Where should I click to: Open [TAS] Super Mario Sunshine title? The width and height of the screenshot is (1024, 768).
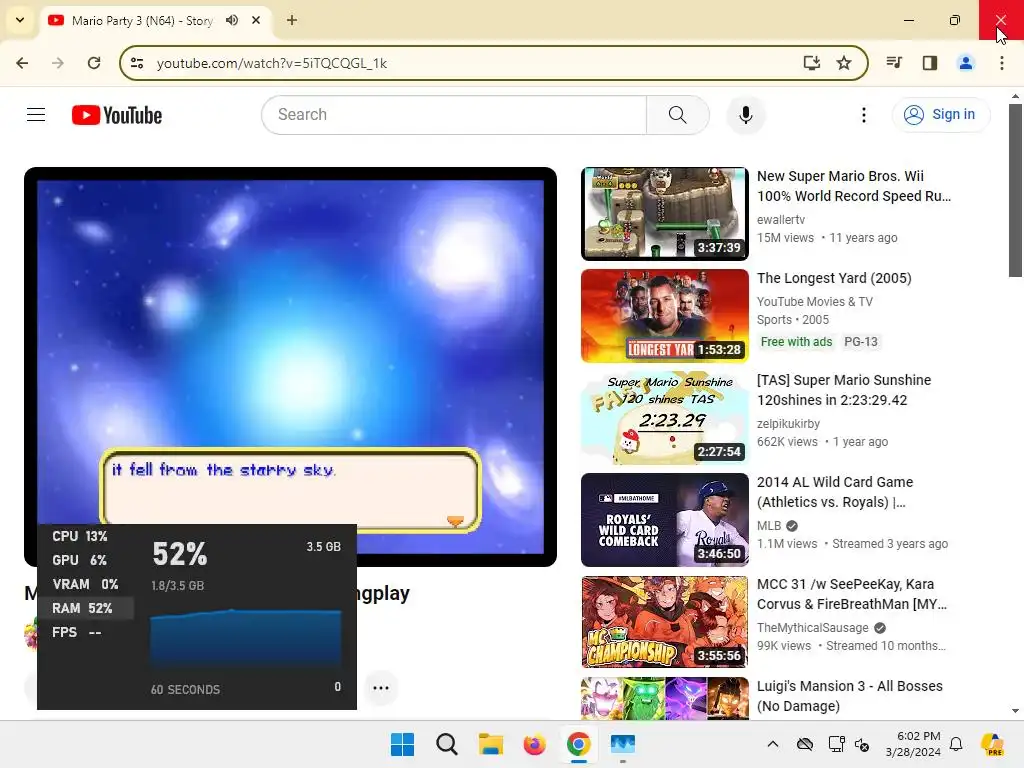[844, 390]
